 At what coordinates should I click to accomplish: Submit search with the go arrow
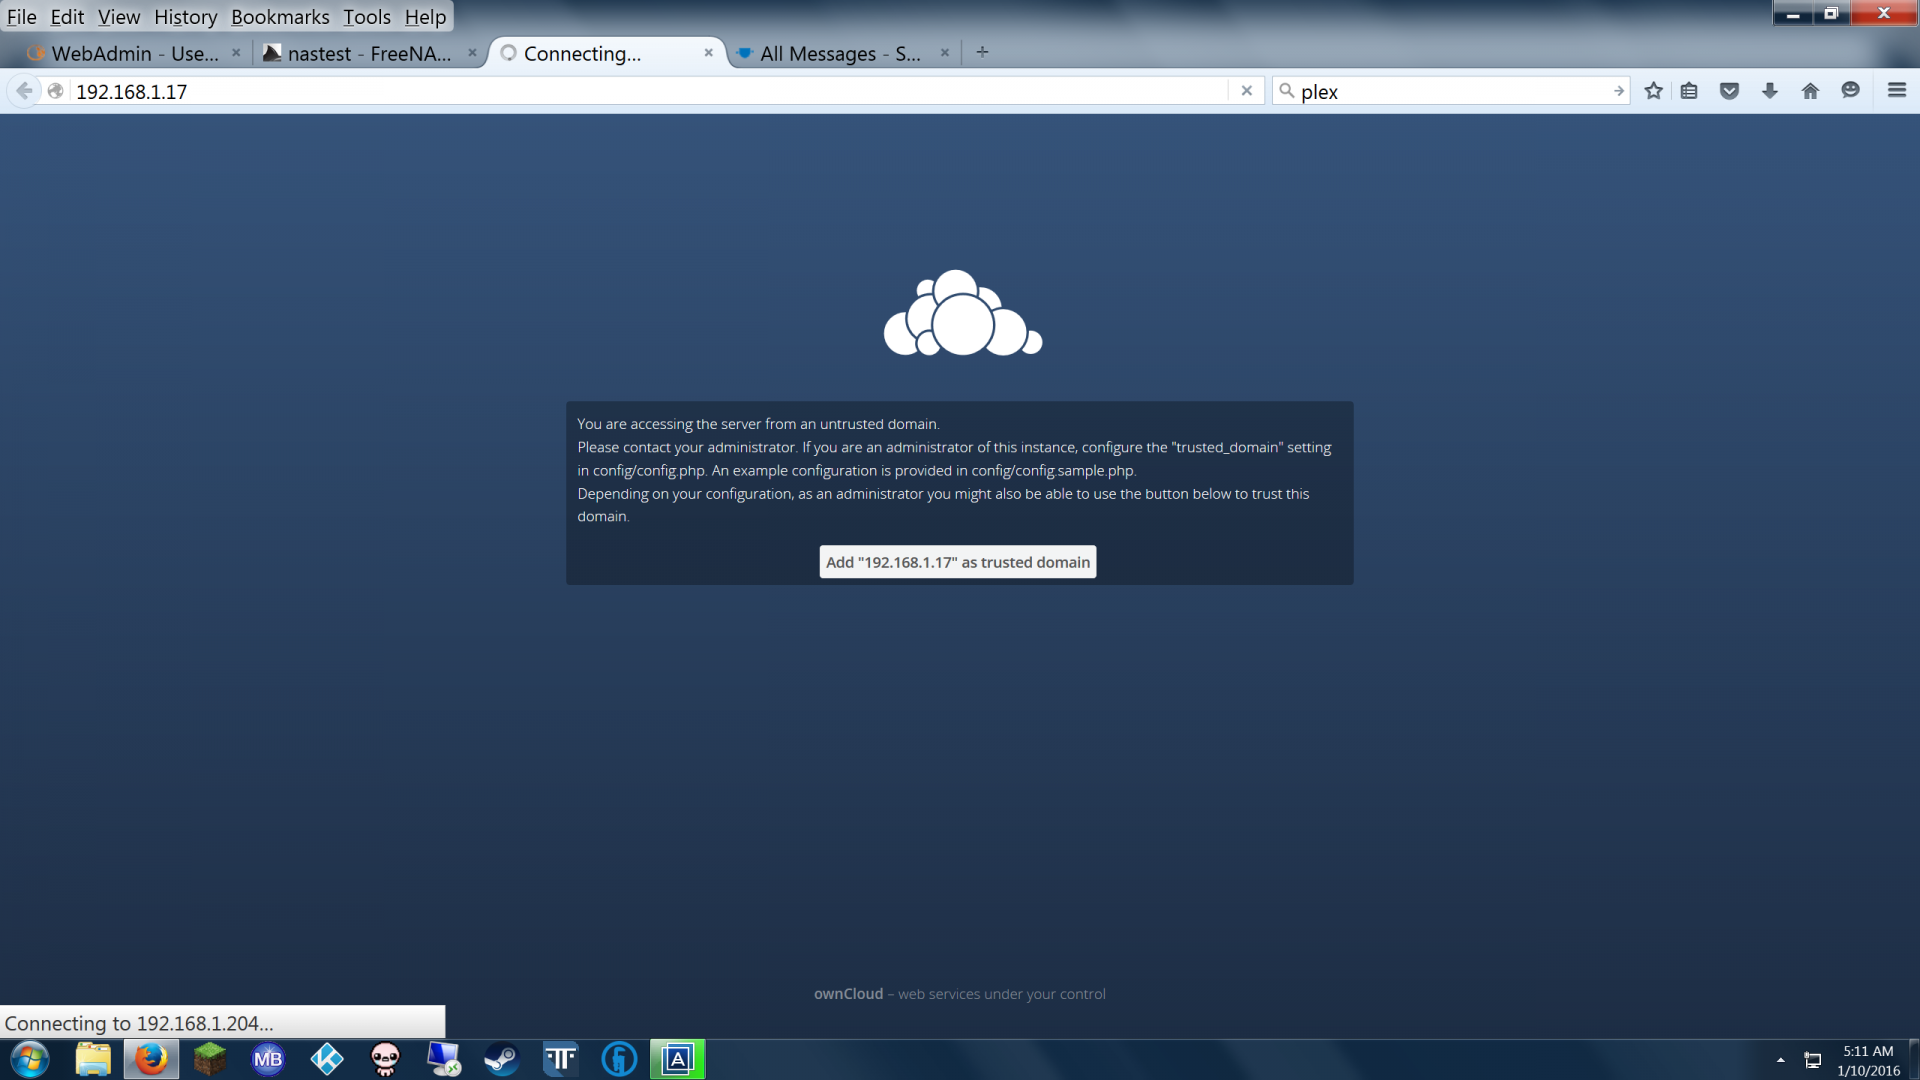coord(1618,91)
